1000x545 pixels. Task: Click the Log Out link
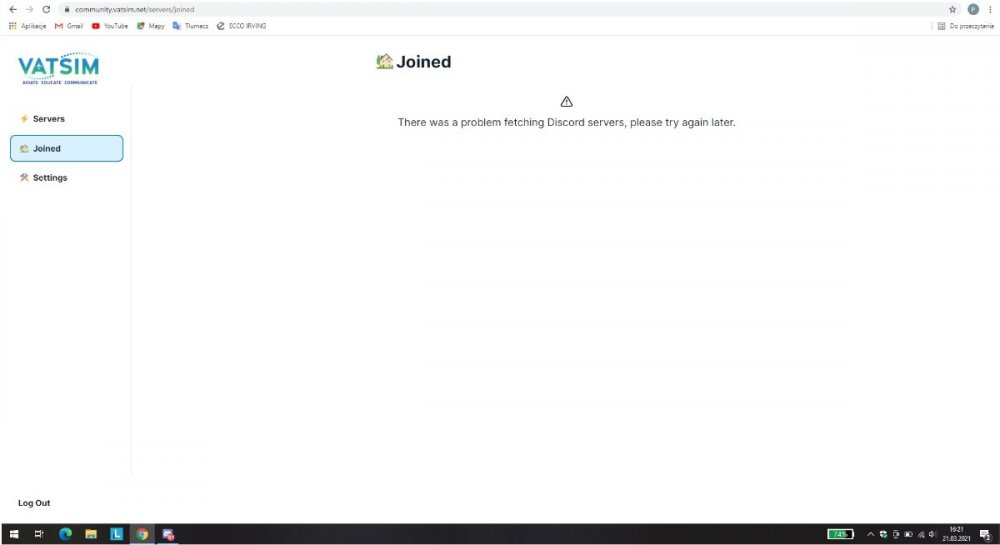34,503
